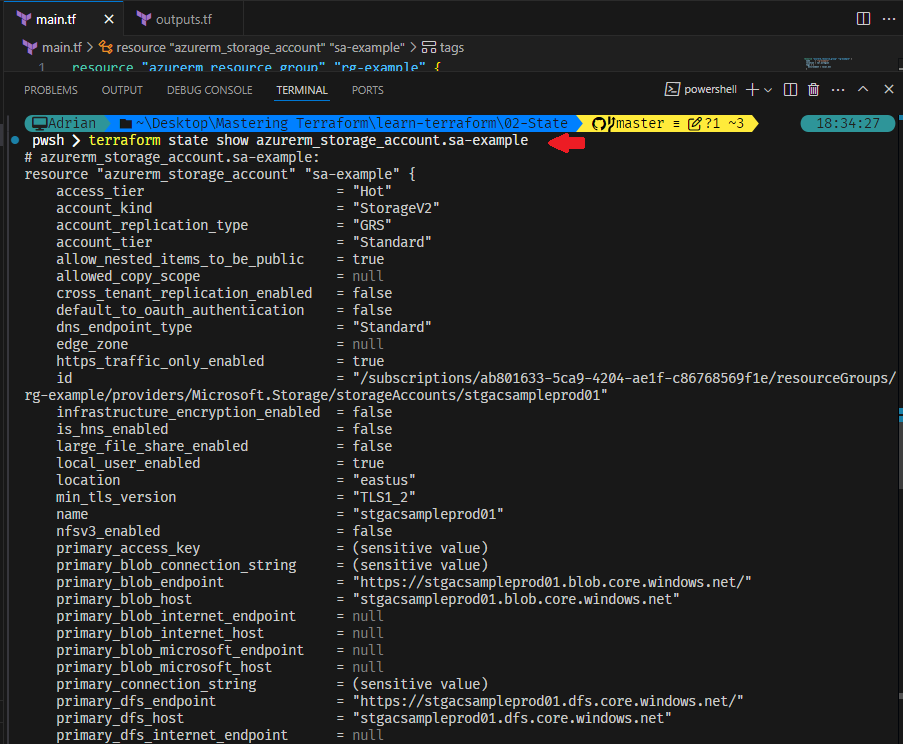Click the tags breadcrumb item
The width and height of the screenshot is (903, 744).
(452, 47)
